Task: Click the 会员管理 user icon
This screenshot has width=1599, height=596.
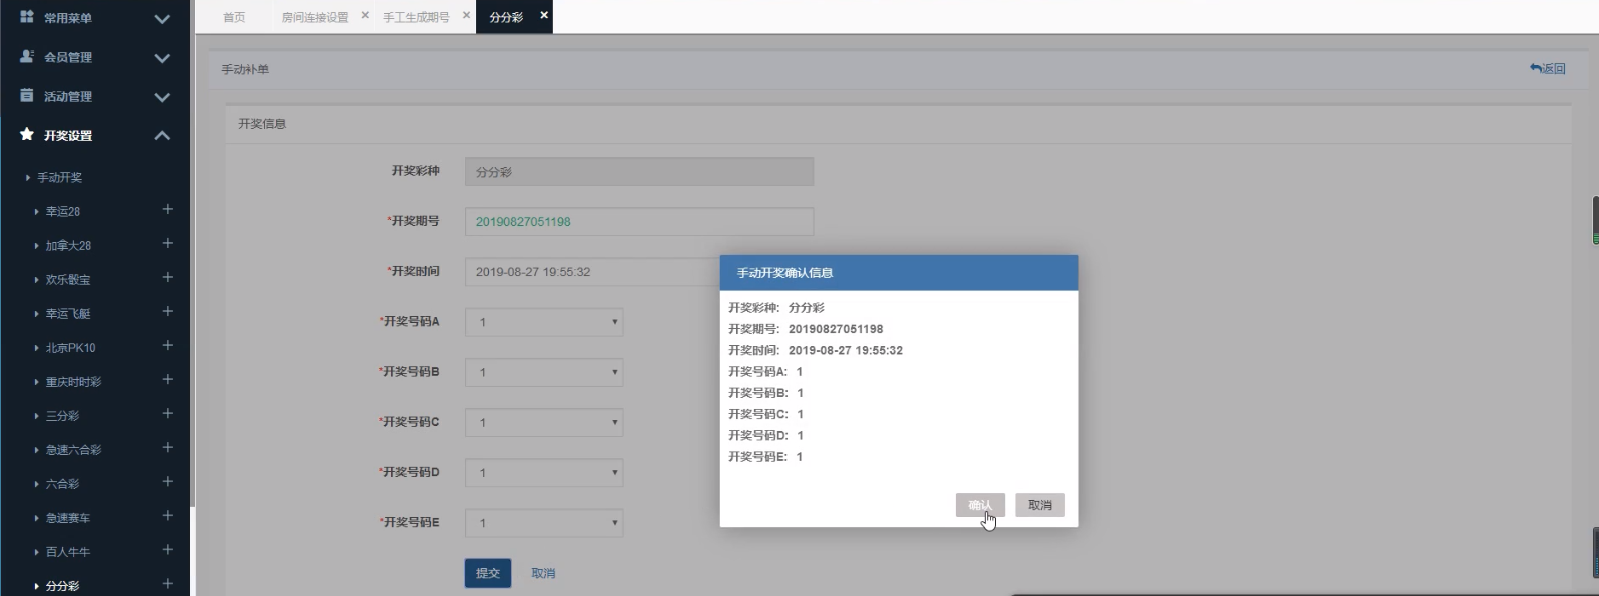Action: point(27,56)
